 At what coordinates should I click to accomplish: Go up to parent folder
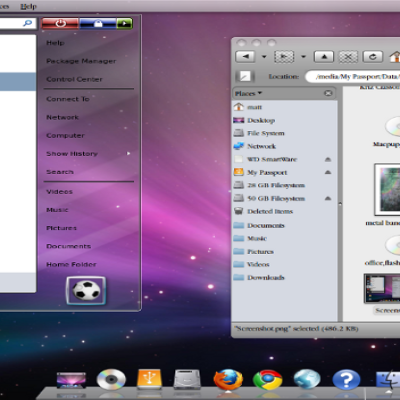click(x=324, y=57)
